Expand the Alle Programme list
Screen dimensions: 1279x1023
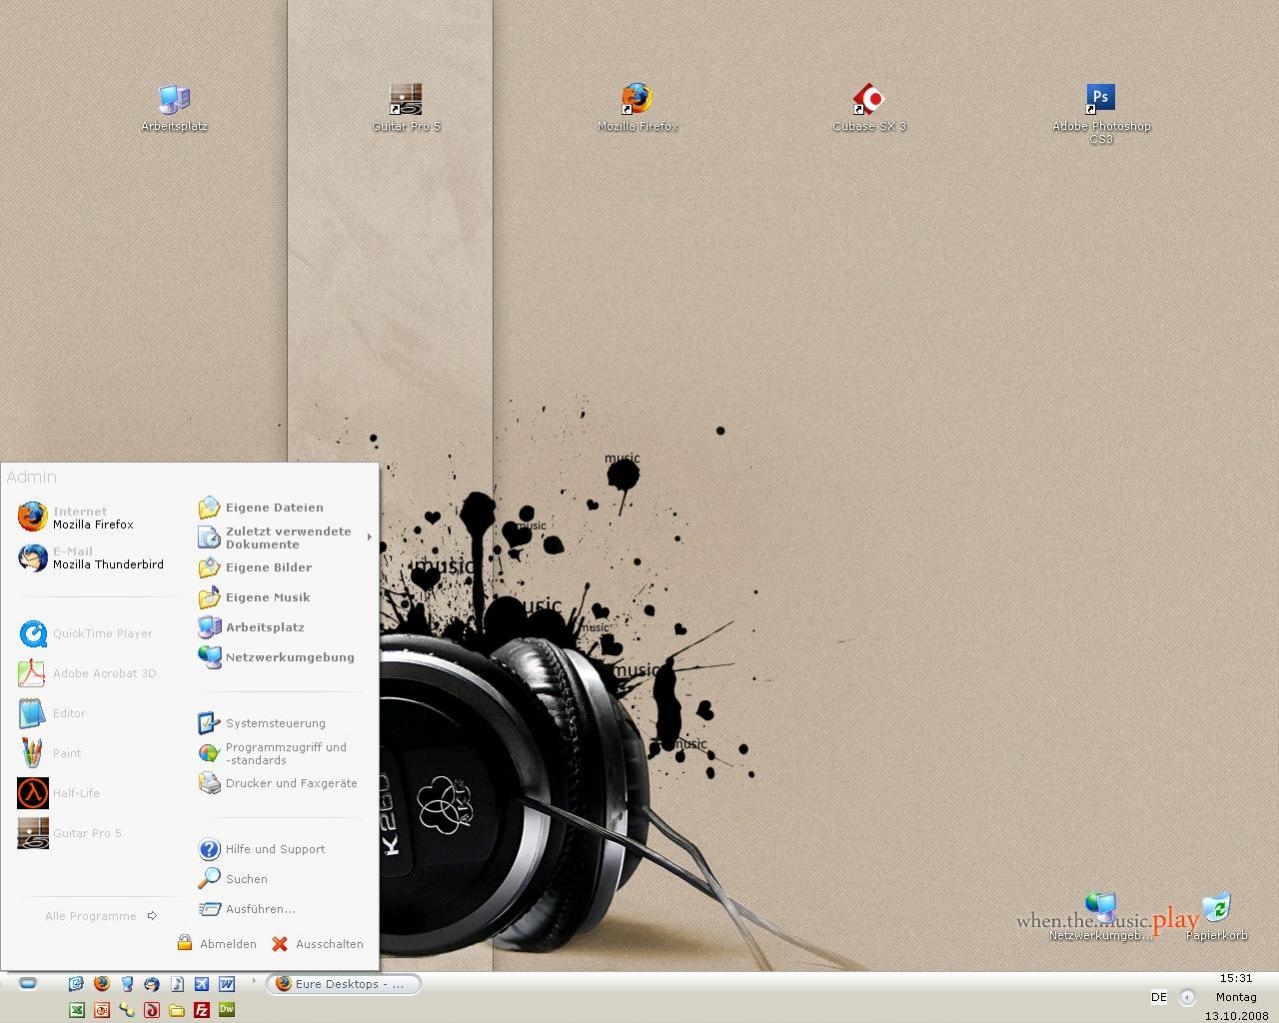click(x=101, y=916)
